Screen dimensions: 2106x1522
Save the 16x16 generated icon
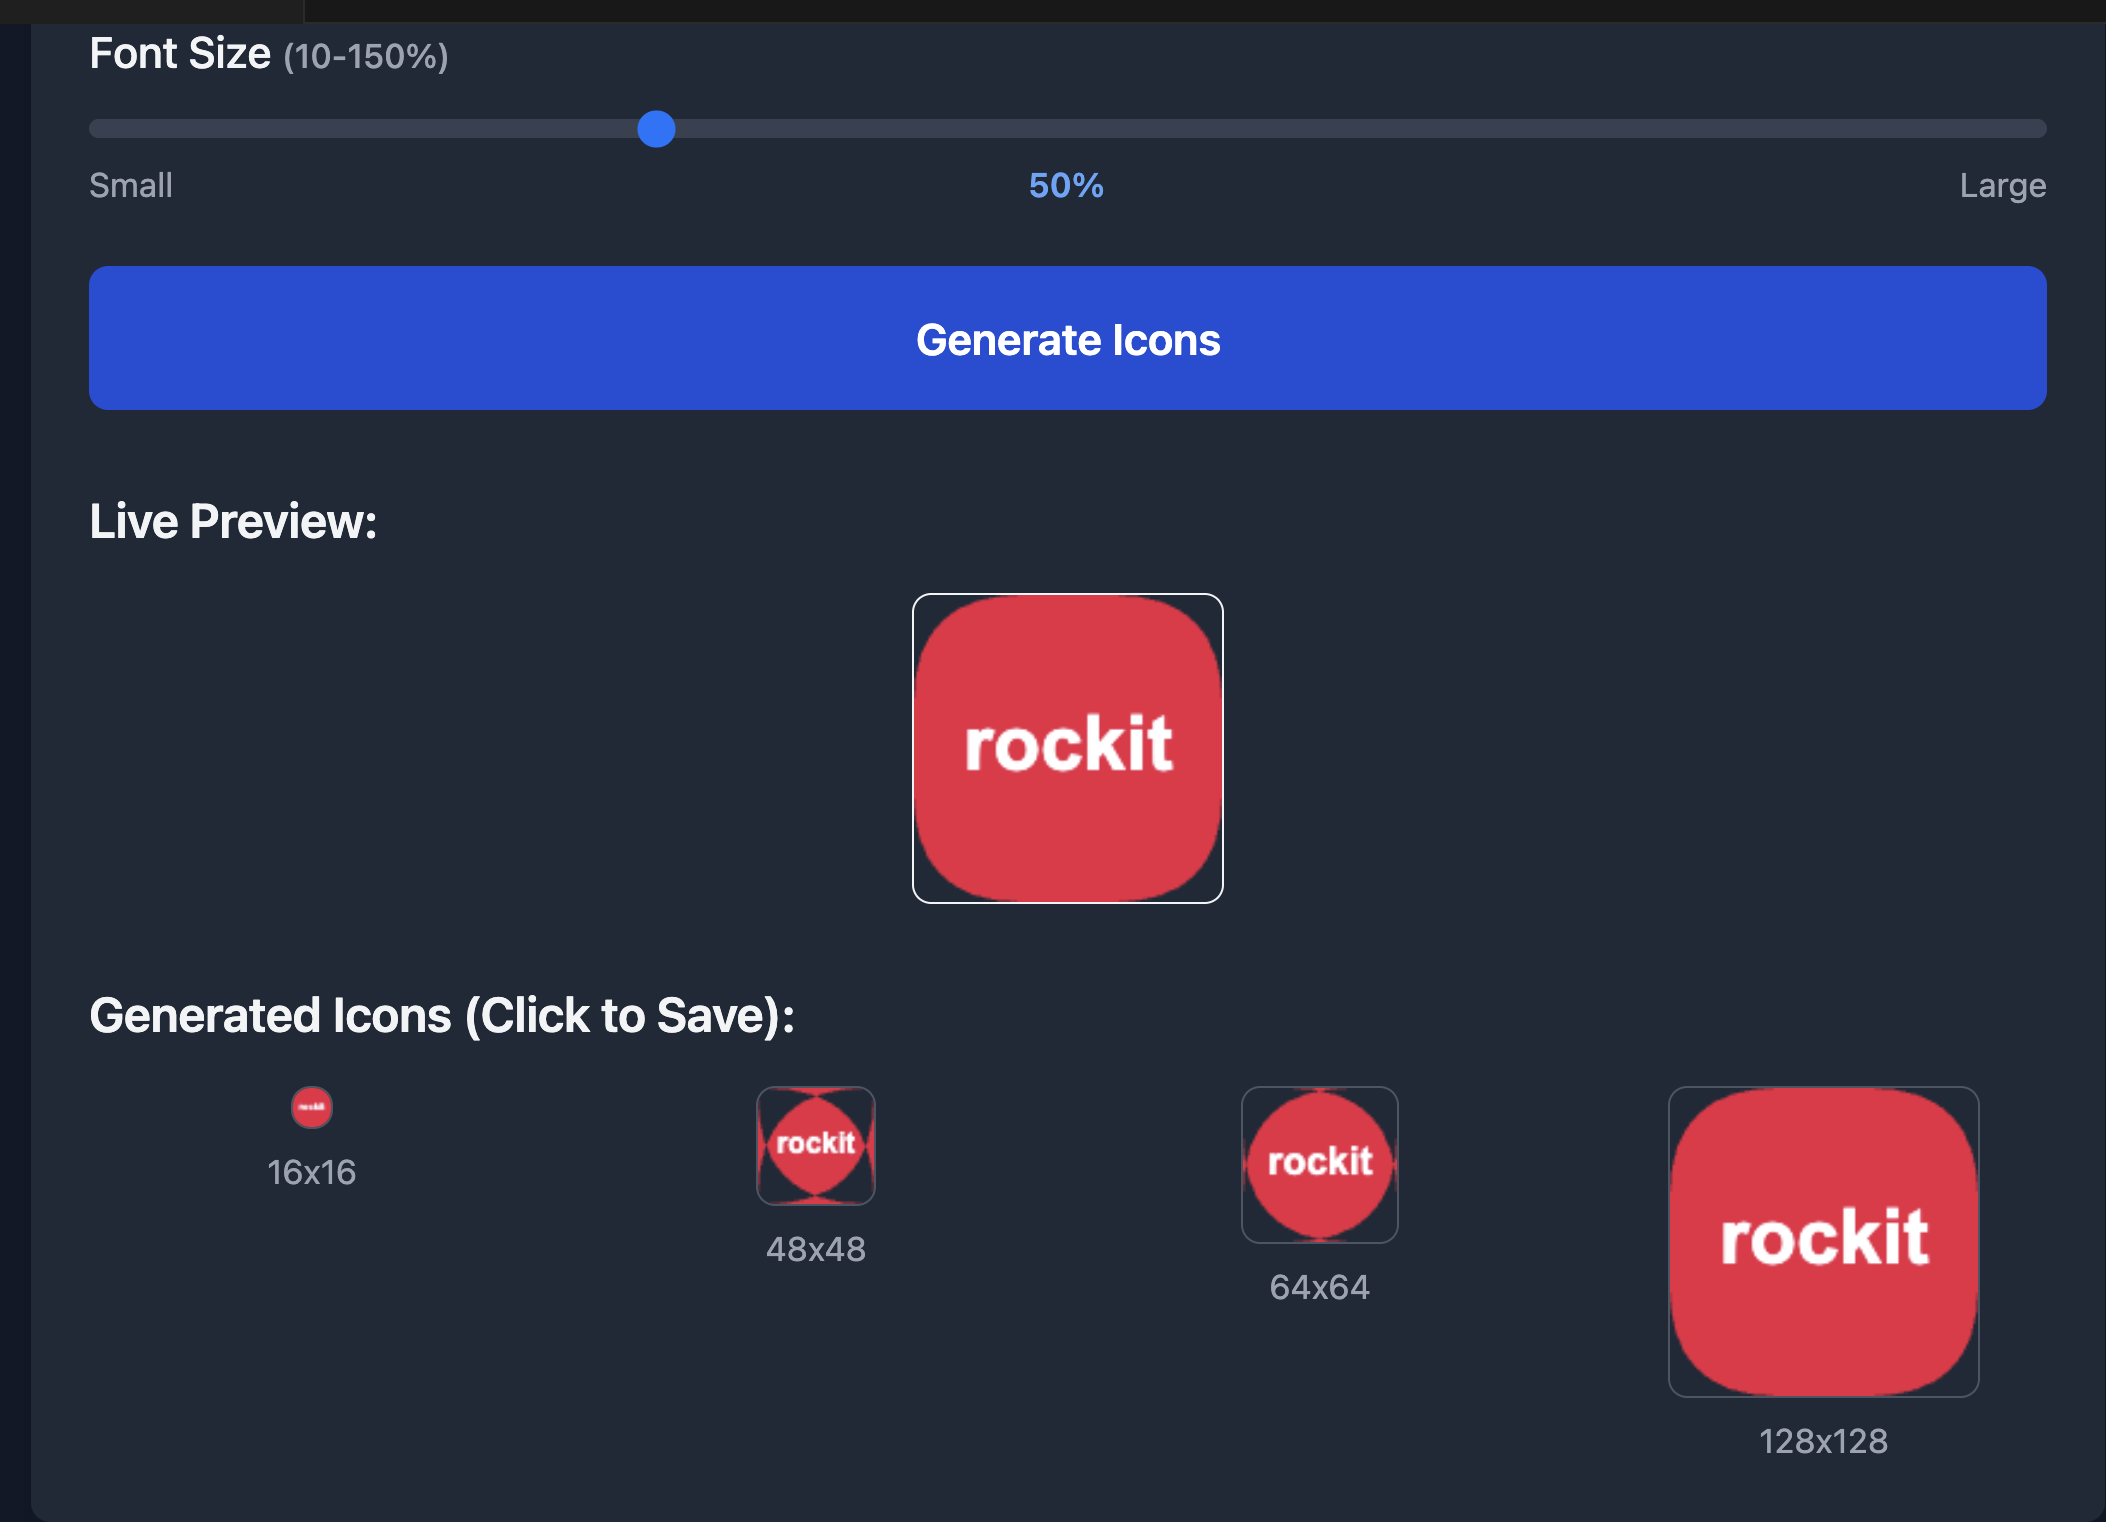pos(311,1107)
